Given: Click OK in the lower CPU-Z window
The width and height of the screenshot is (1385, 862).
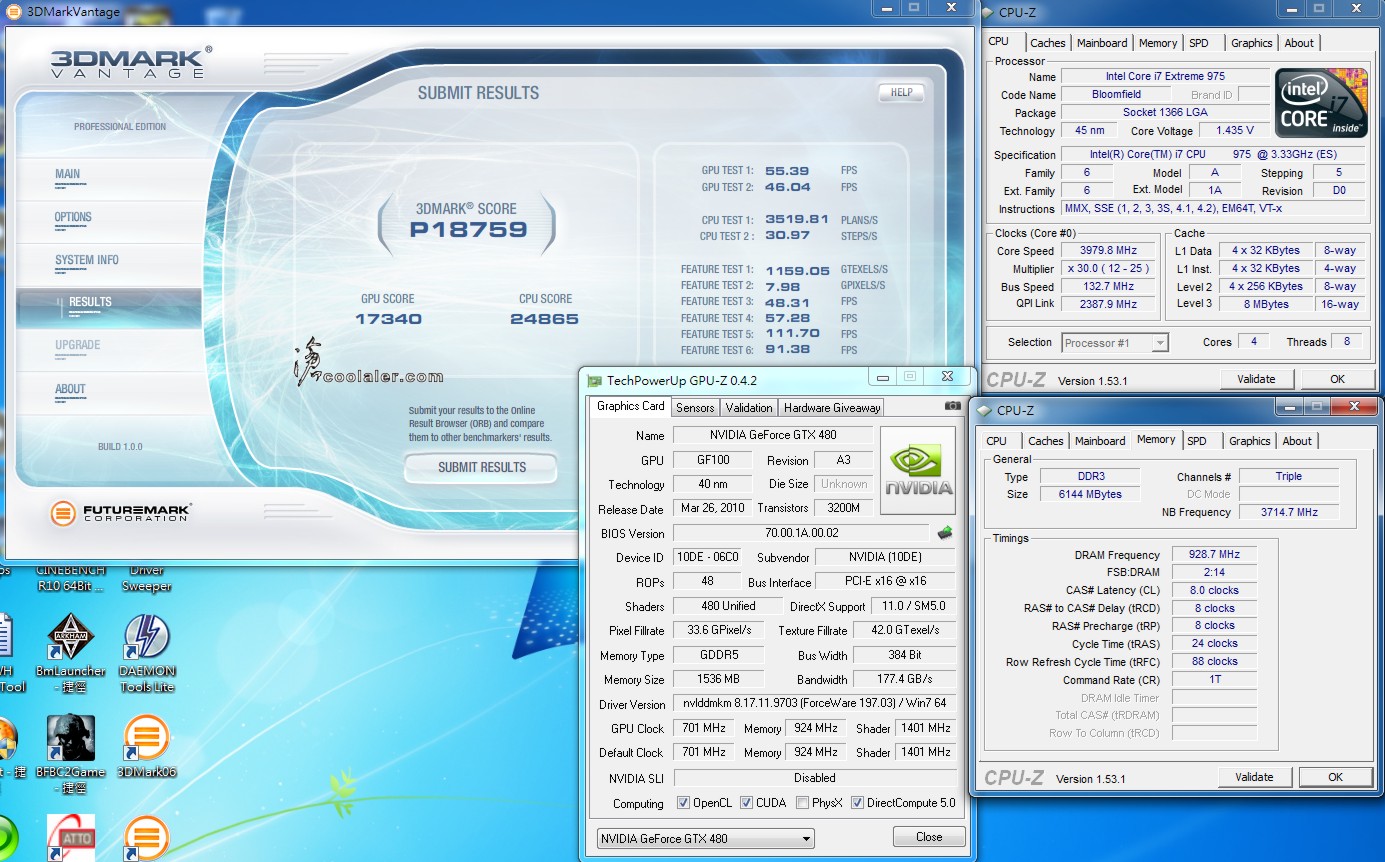Looking at the screenshot, I should click(x=1335, y=777).
